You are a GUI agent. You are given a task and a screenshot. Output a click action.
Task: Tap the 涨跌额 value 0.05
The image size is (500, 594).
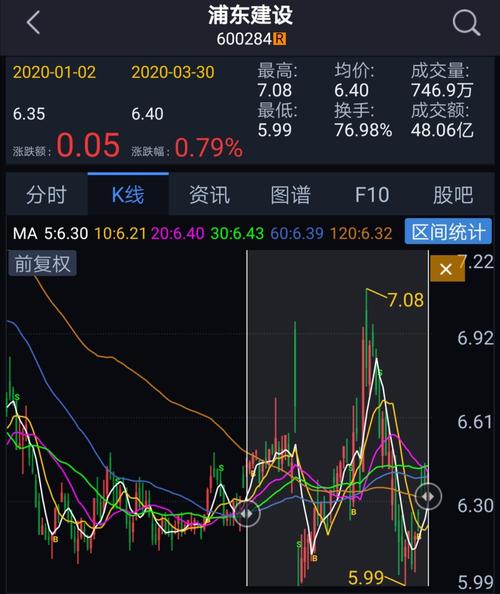[x=88, y=145]
